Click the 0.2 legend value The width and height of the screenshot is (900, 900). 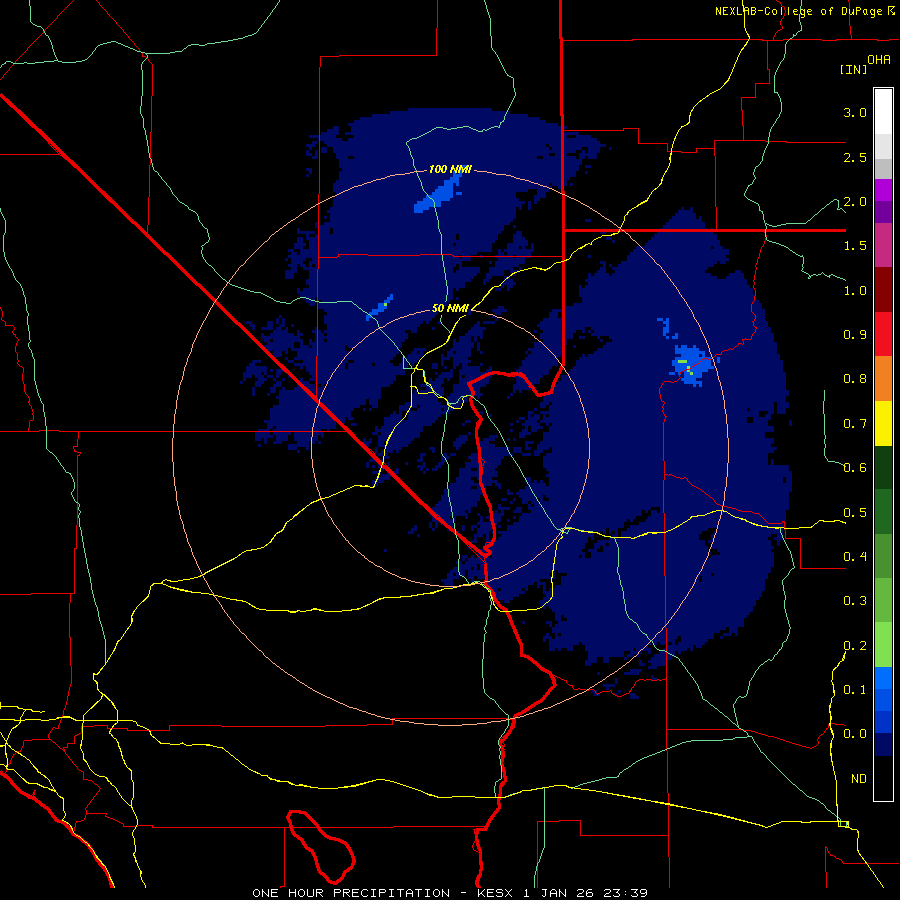pyautogui.click(x=855, y=645)
